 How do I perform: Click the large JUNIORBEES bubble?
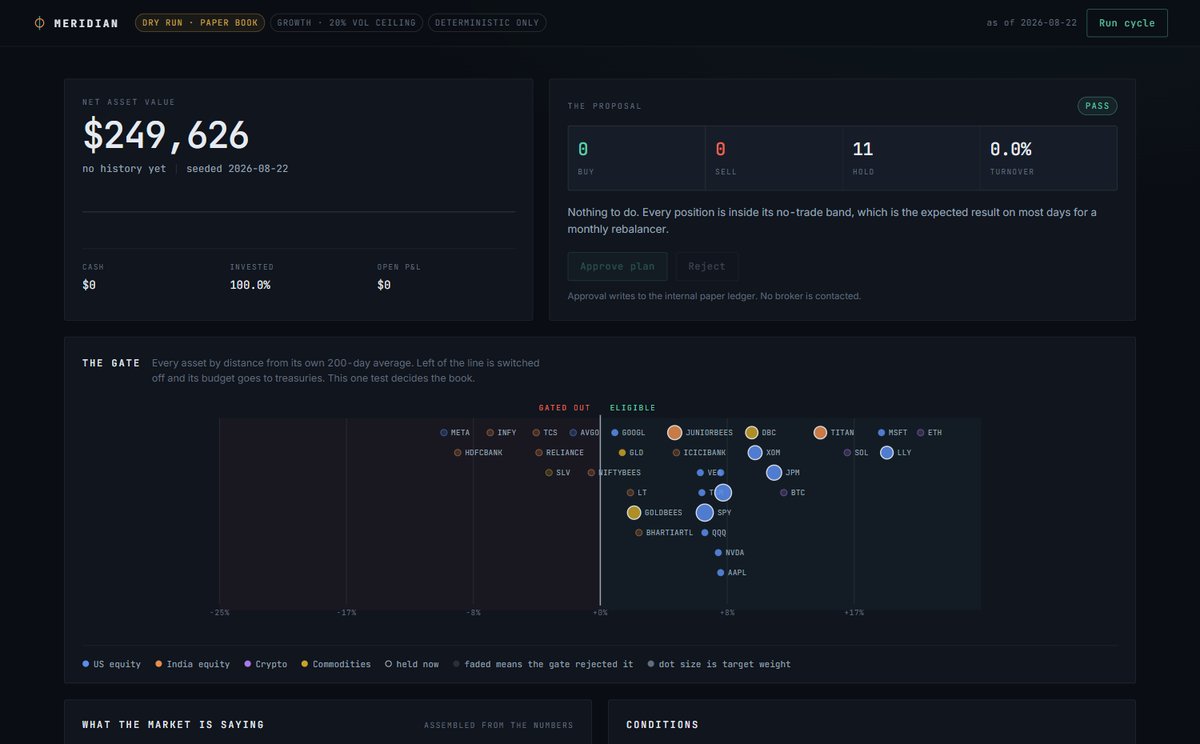[x=675, y=433]
